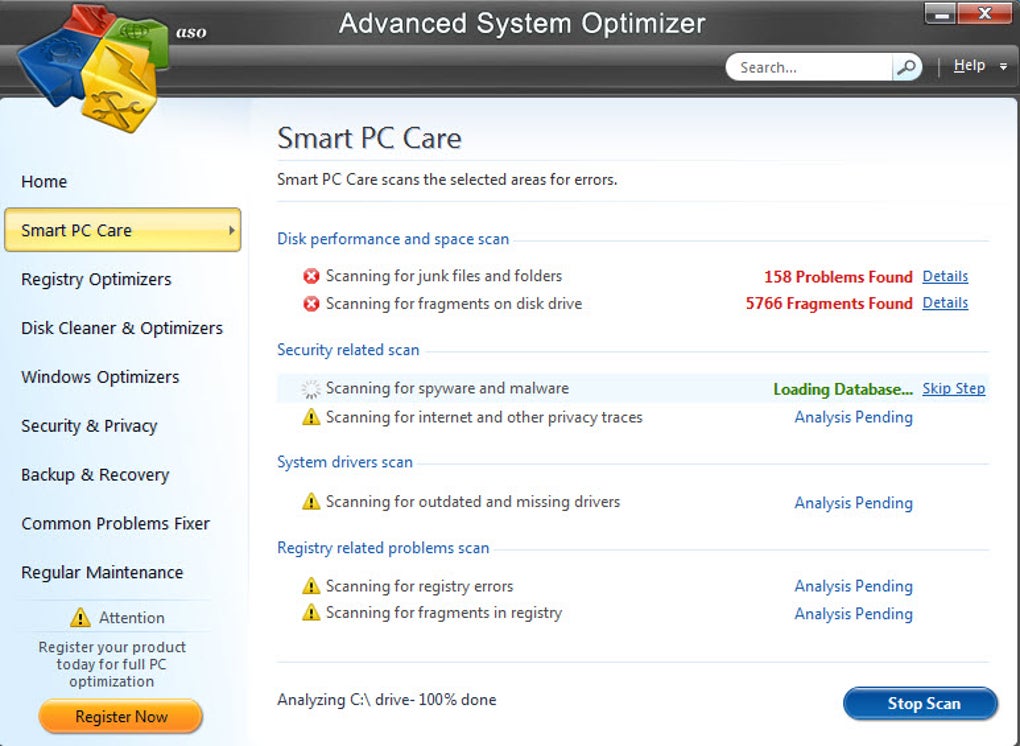Click warning icon beside registry errors scan
1020x746 pixels.
click(311, 586)
